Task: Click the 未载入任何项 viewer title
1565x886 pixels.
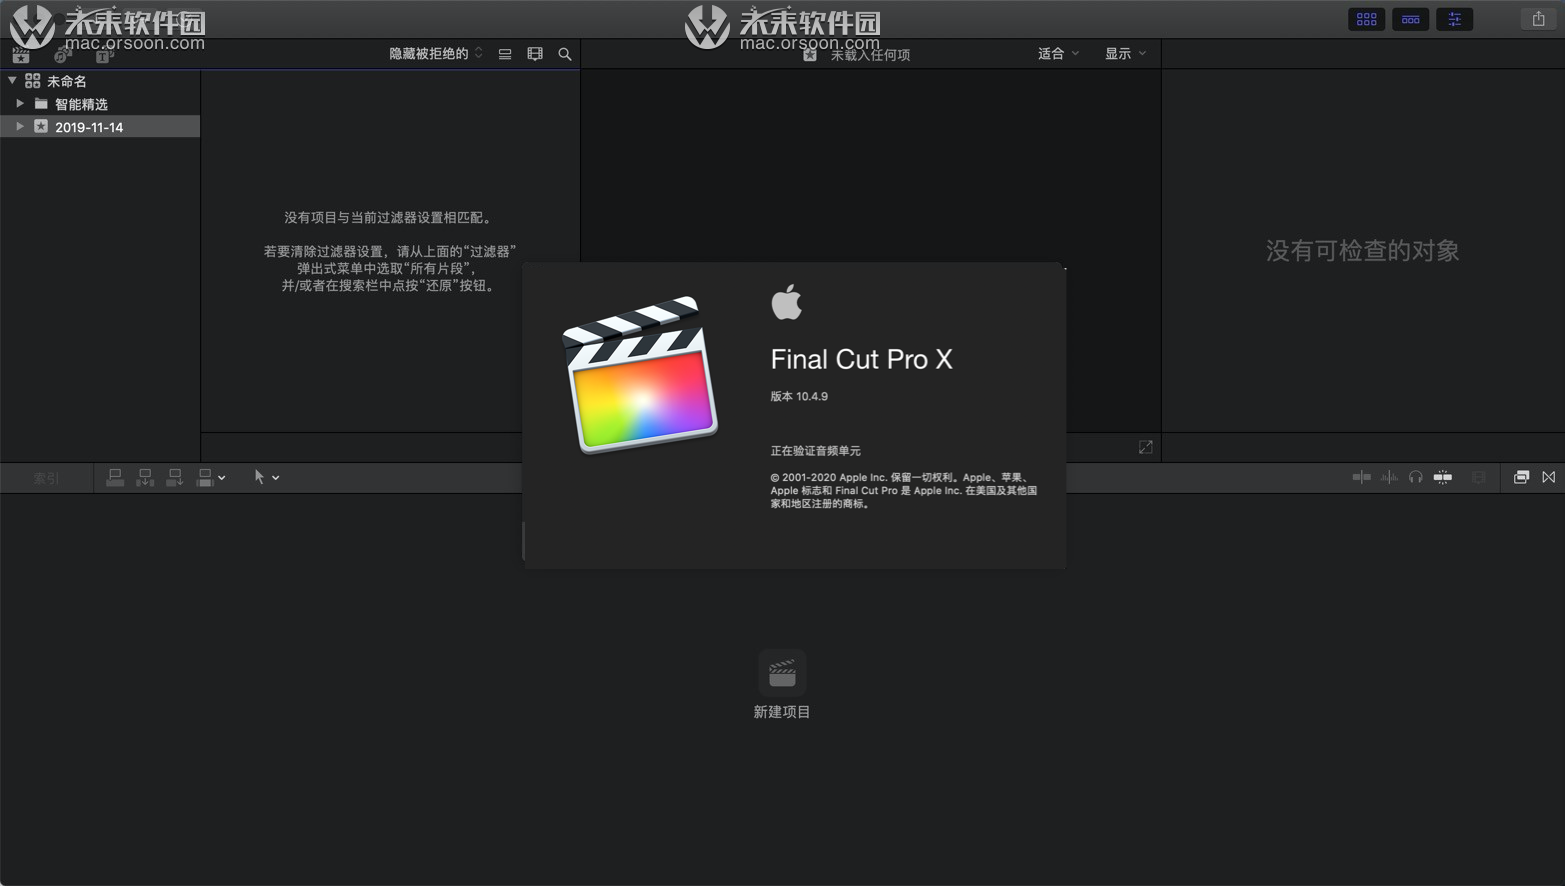Action: pos(870,55)
